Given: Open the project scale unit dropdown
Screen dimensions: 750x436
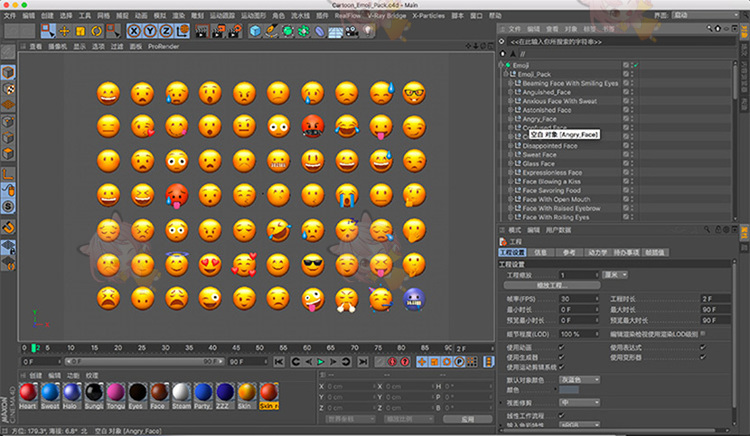Looking at the screenshot, I should point(615,275).
